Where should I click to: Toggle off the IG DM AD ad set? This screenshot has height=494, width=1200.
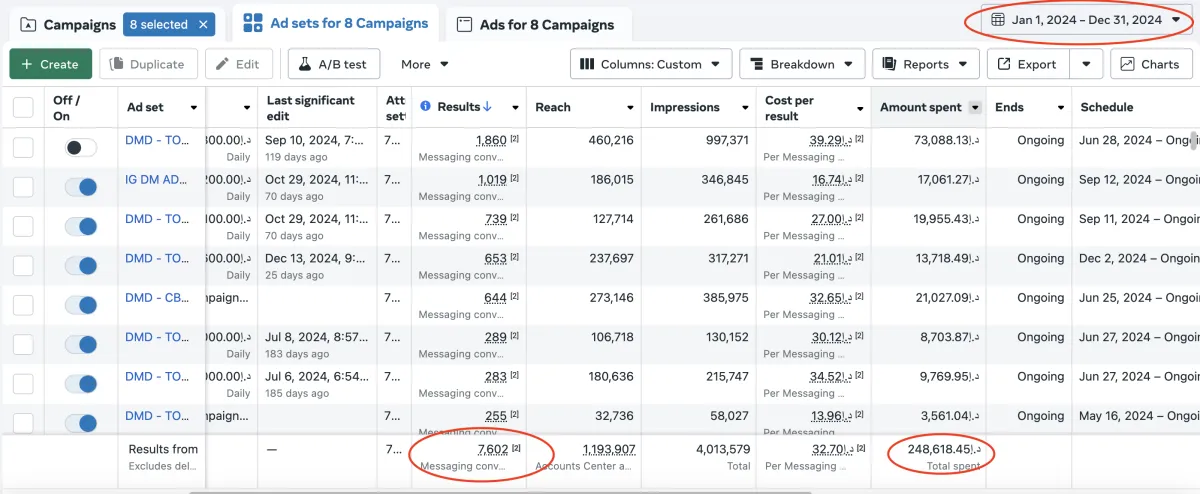[81, 187]
